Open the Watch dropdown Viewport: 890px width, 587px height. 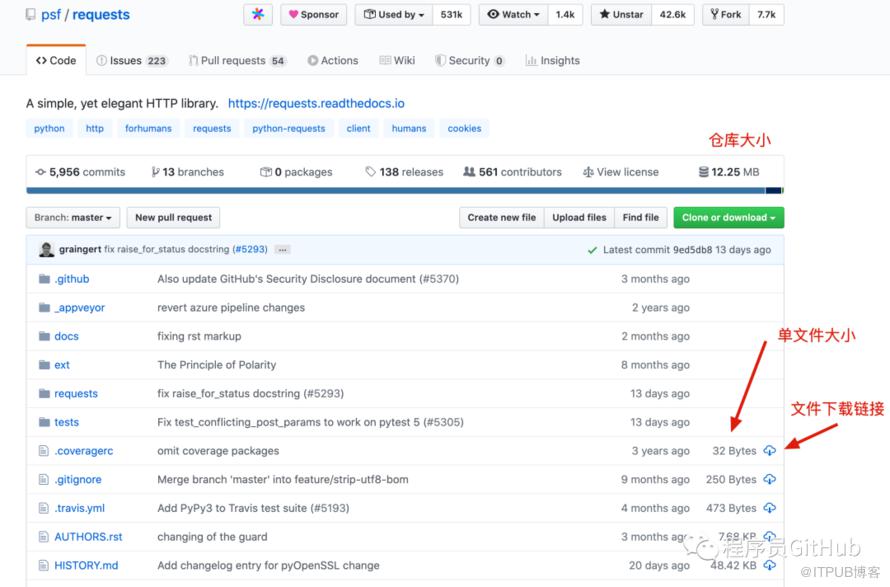point(514,15)
